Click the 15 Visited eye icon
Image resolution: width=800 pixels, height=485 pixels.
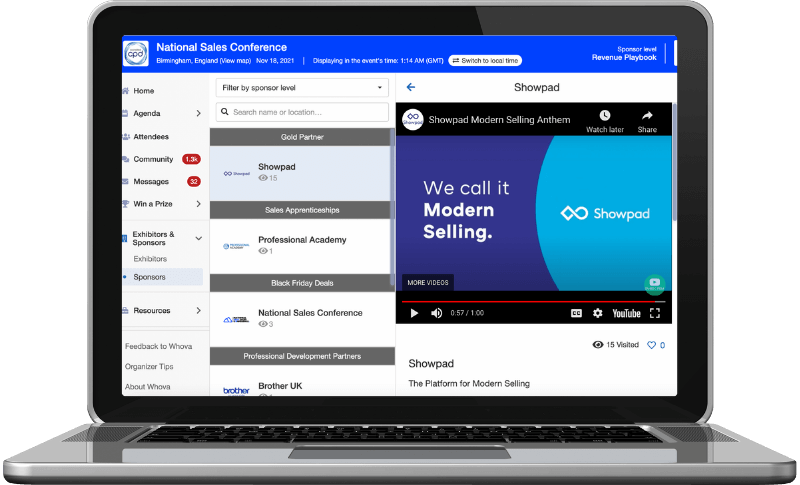pyautogui.click(x=597, y=345)
